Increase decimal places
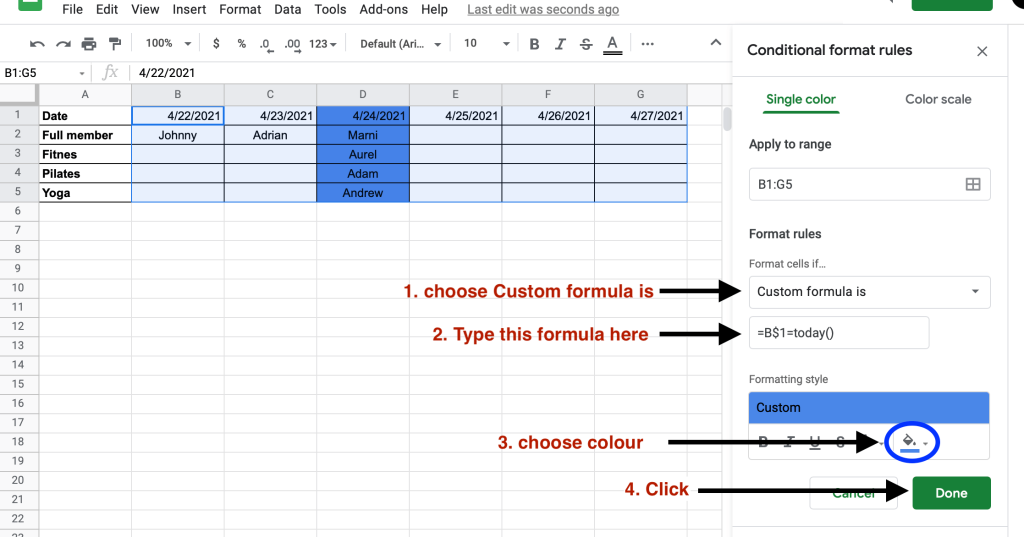The height and width of the screenshot is (537, 1024). point(293,44)
